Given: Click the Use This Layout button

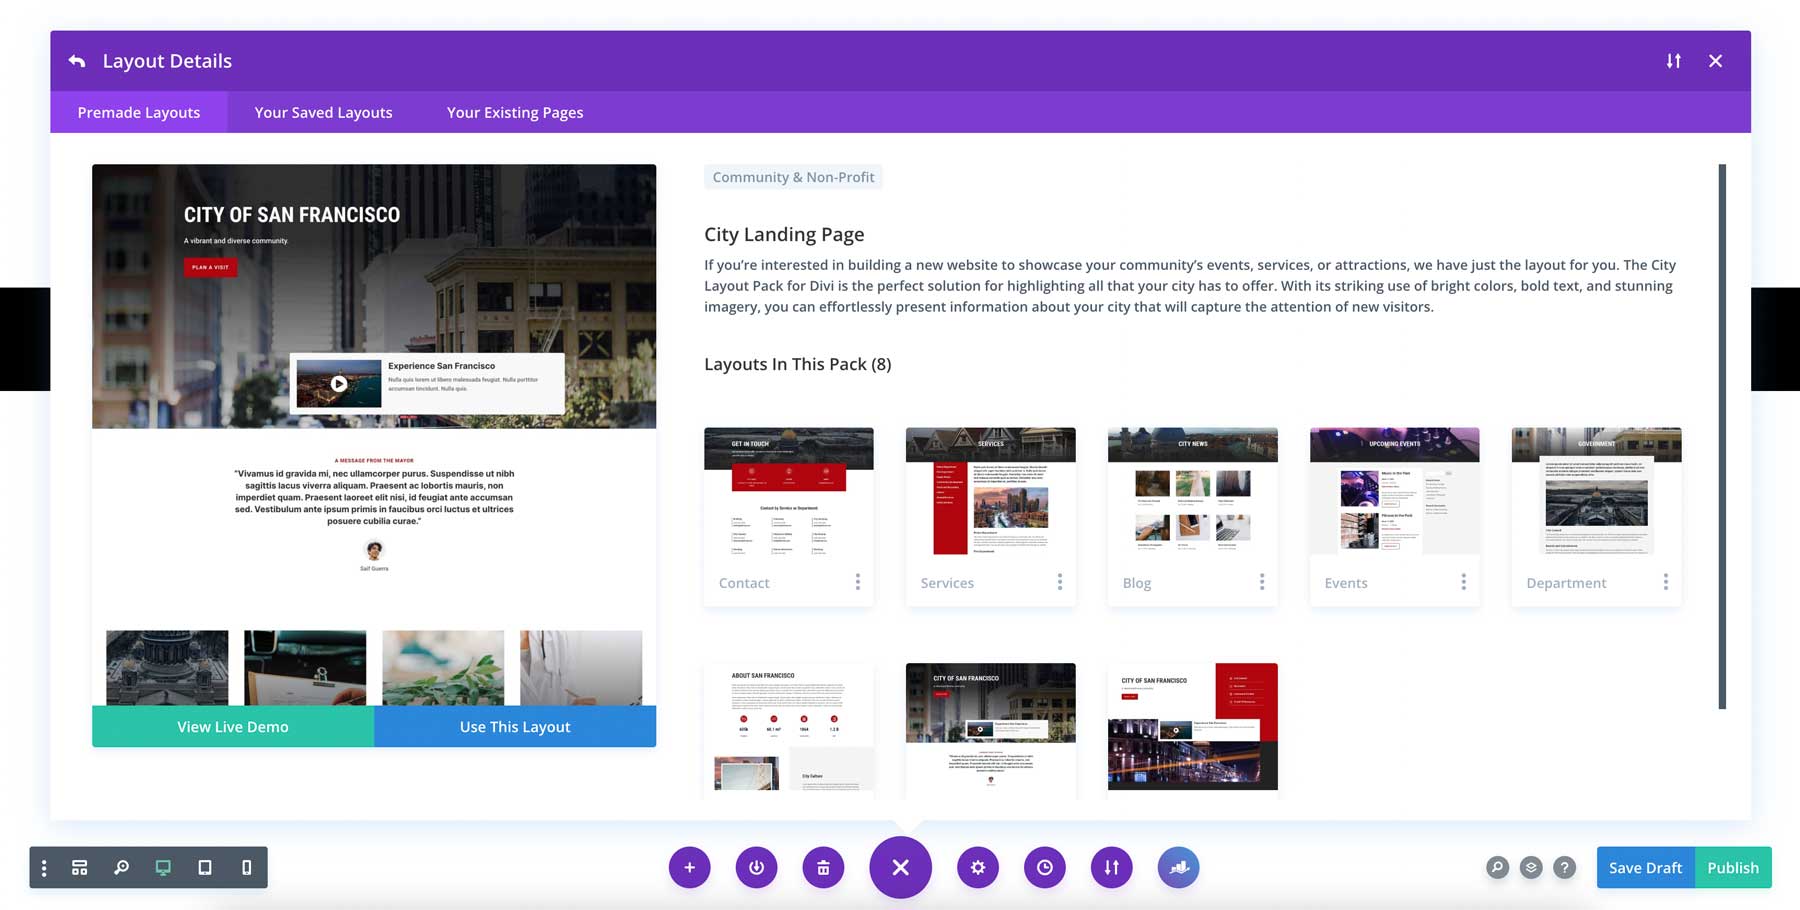Looking at the screenshot, I should pos(514,726).
